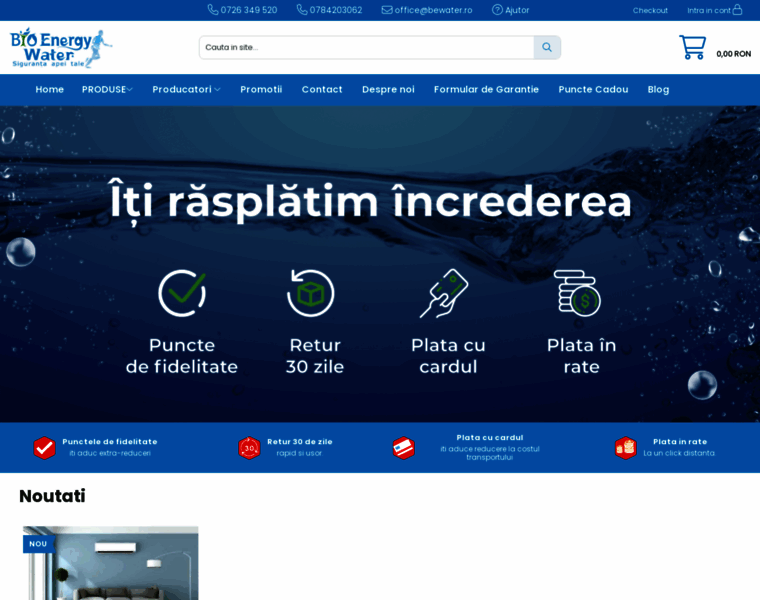Open the Blog menu item
Screen dimensions: 760x600
[658, 90]
